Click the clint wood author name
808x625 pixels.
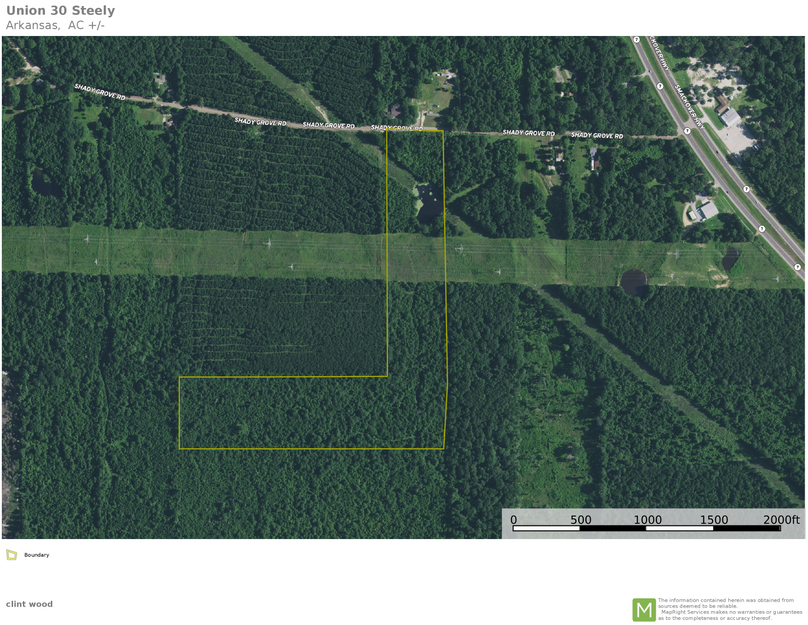pos(29,604)
